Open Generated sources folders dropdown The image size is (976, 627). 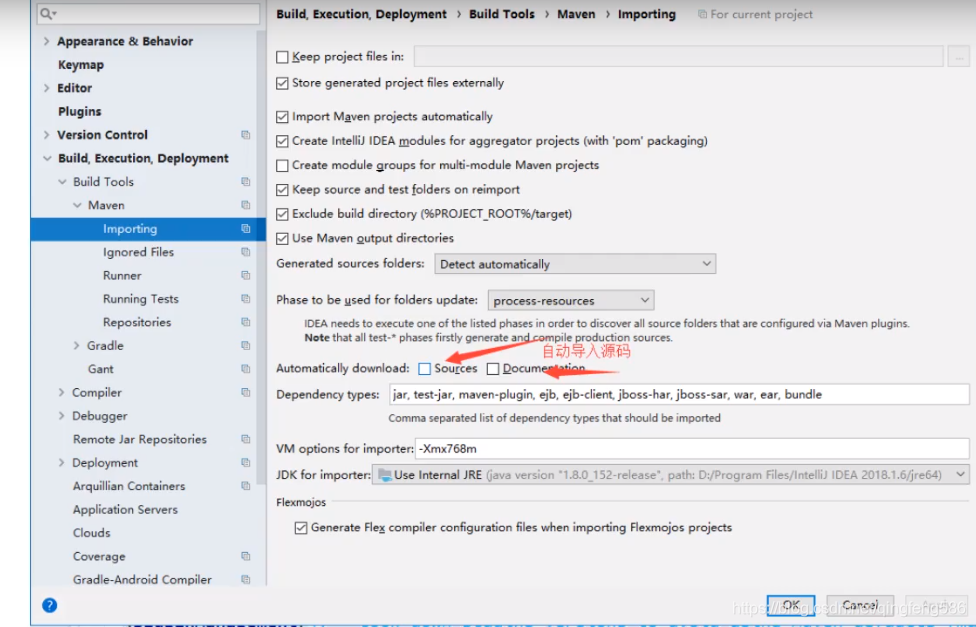(575, 264)
